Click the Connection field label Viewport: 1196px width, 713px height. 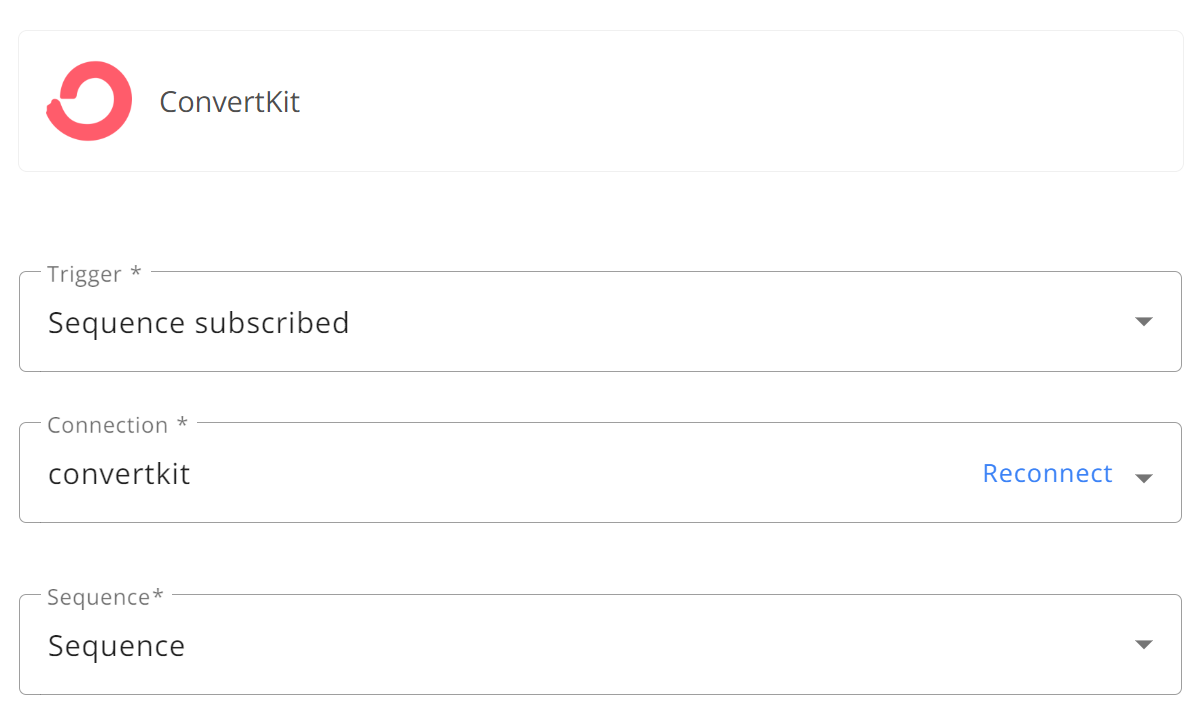(108, 425)
